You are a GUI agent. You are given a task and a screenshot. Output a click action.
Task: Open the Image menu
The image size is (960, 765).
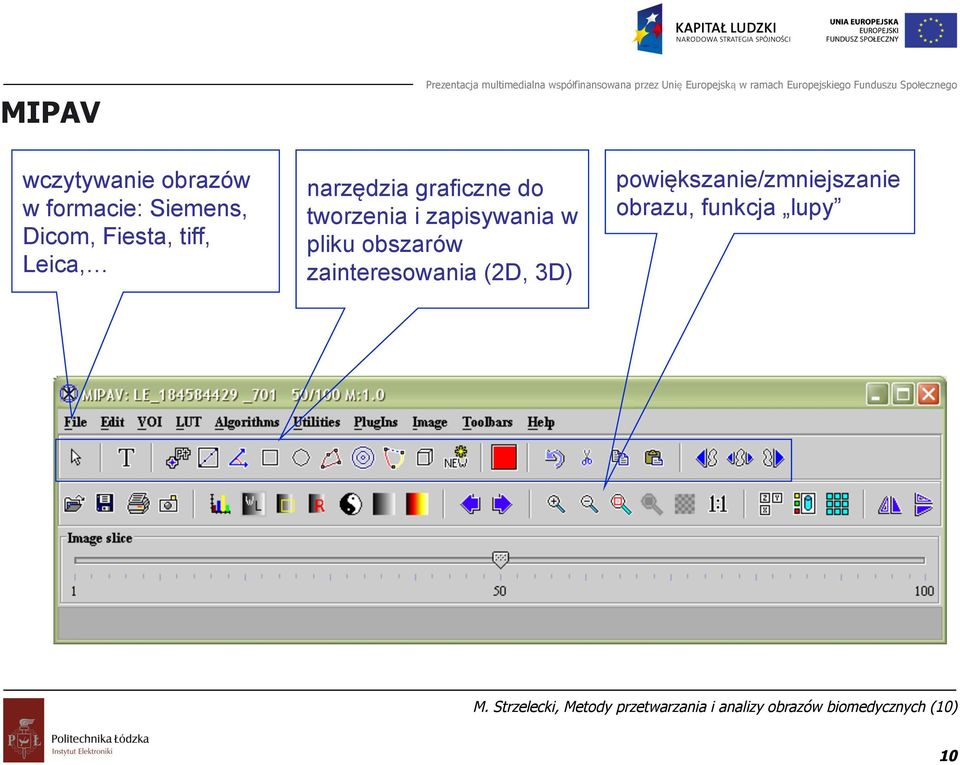coord(429,422)
